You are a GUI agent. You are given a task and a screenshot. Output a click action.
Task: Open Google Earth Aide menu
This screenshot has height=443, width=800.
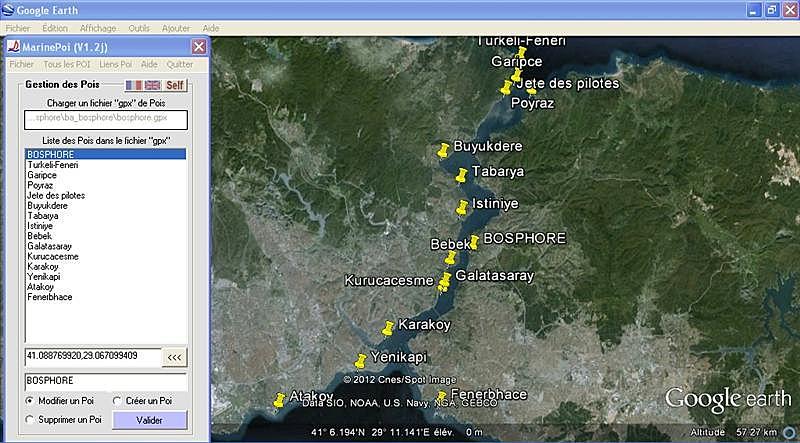point(211,28)
